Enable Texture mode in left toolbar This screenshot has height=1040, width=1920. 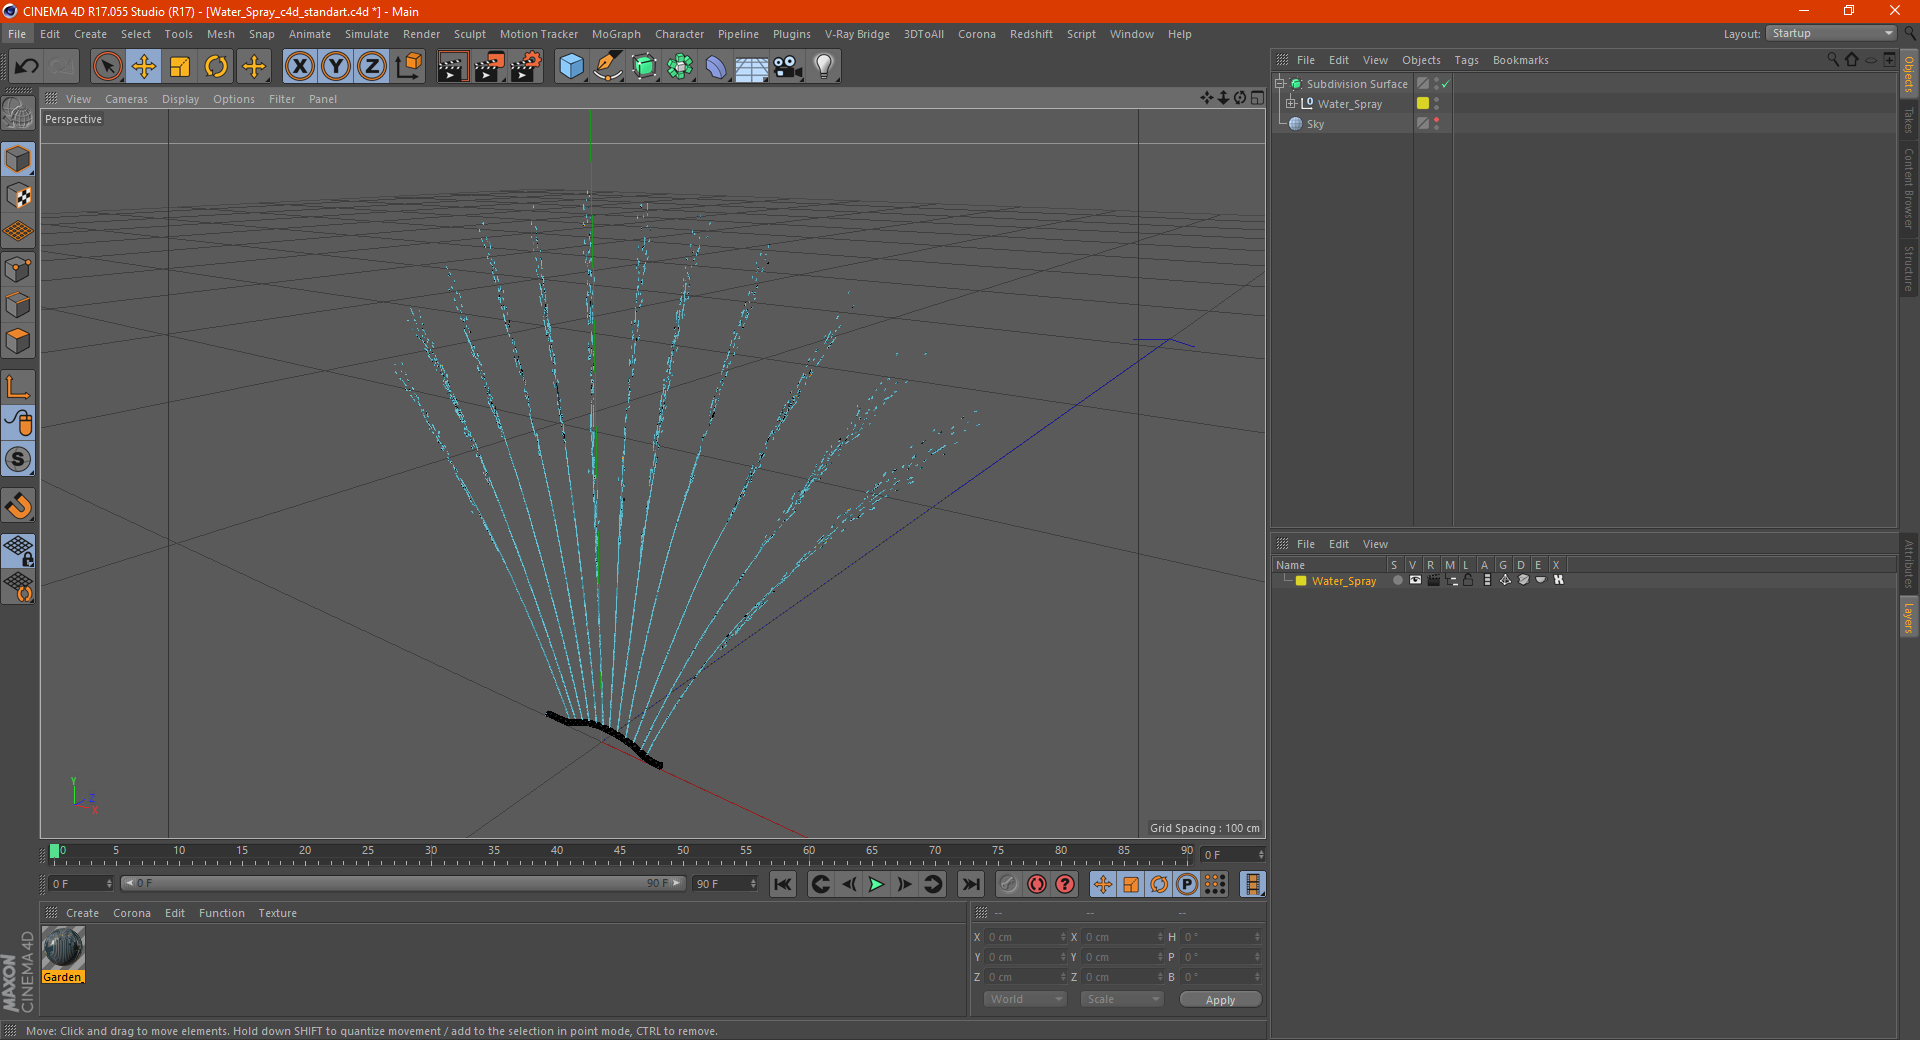(18, 195)
